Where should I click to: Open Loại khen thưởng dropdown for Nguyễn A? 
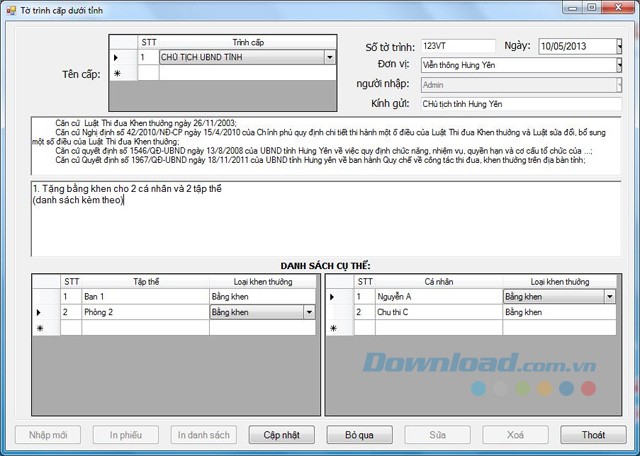[x=610, y=297]
